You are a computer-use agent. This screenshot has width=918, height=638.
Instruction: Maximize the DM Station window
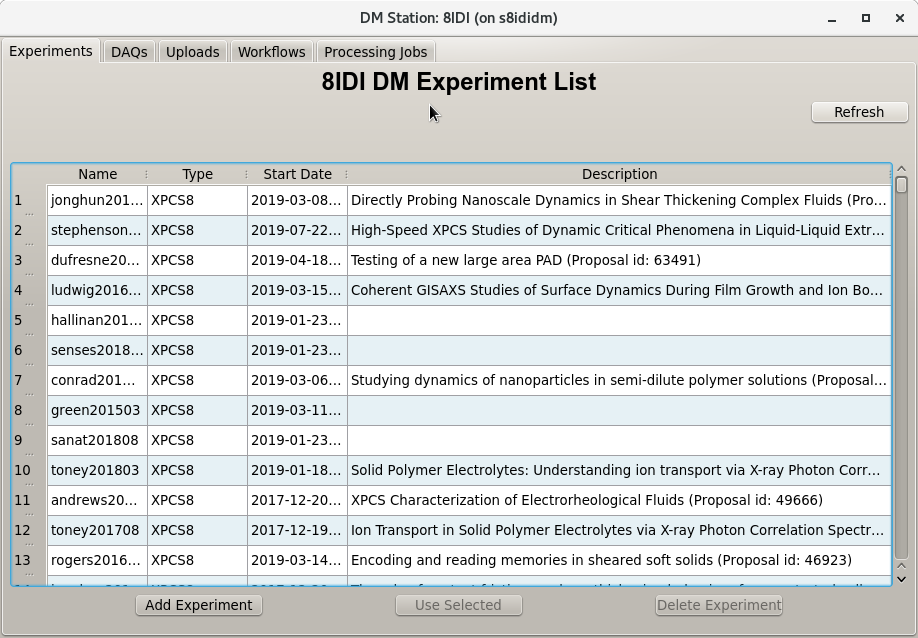[x=866, y=18]
